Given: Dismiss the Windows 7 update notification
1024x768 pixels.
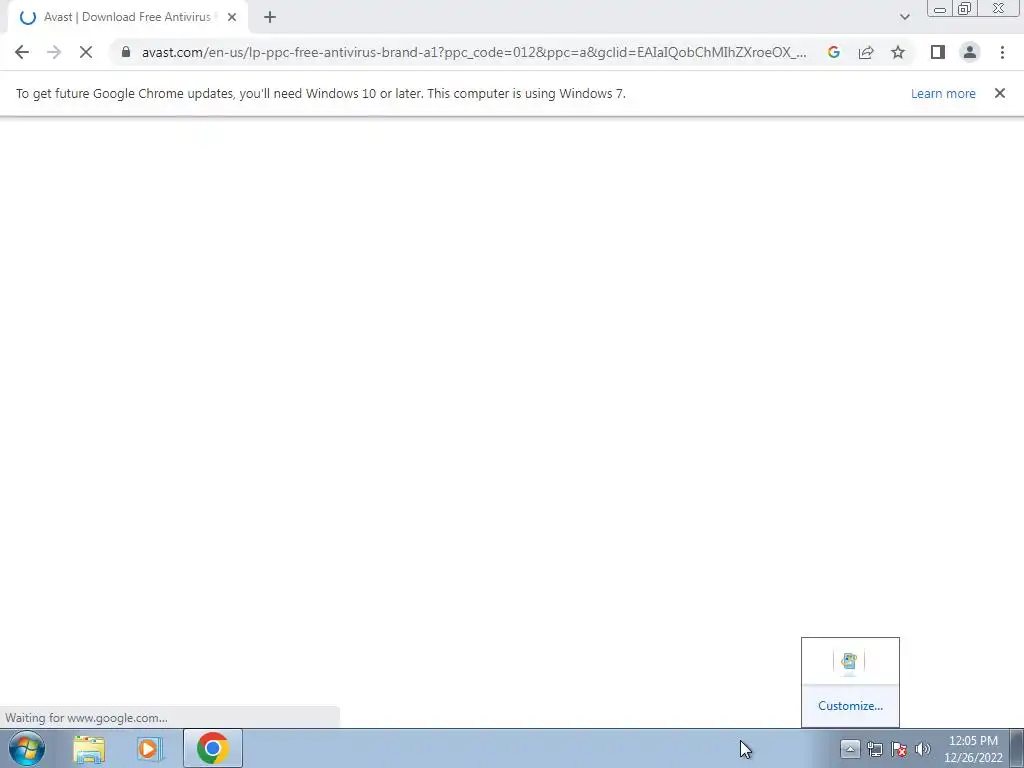Looking at the screenshot, I should pos(1000,93).
